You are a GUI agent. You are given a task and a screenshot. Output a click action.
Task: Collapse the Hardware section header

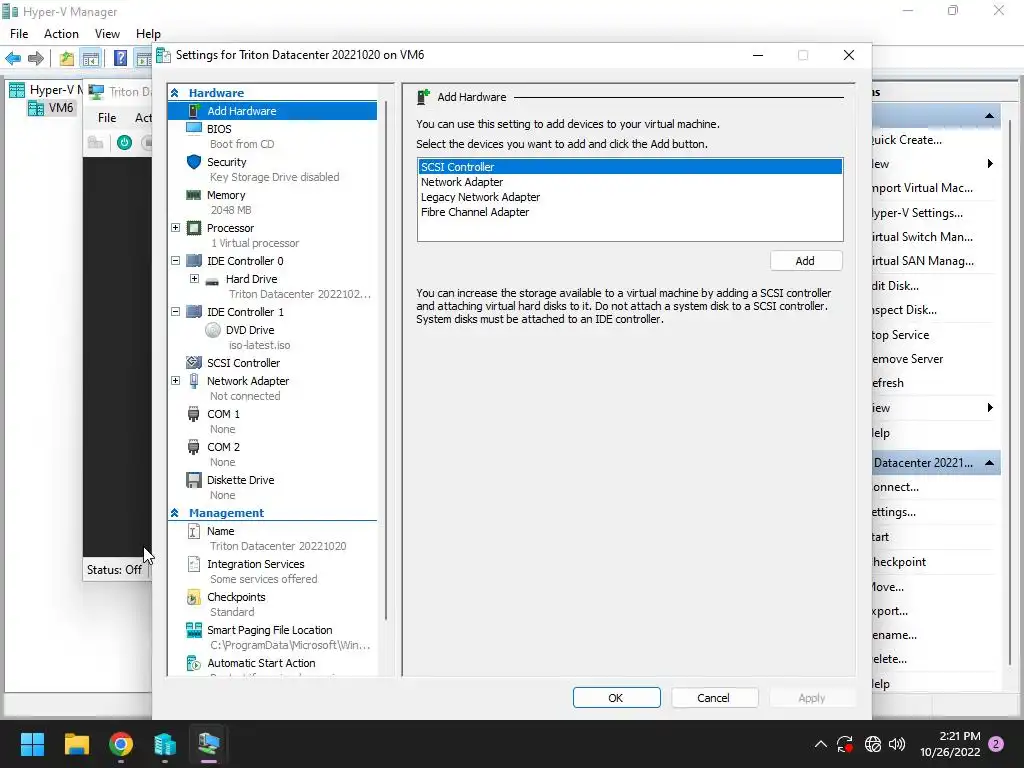[x=174, y=93]
